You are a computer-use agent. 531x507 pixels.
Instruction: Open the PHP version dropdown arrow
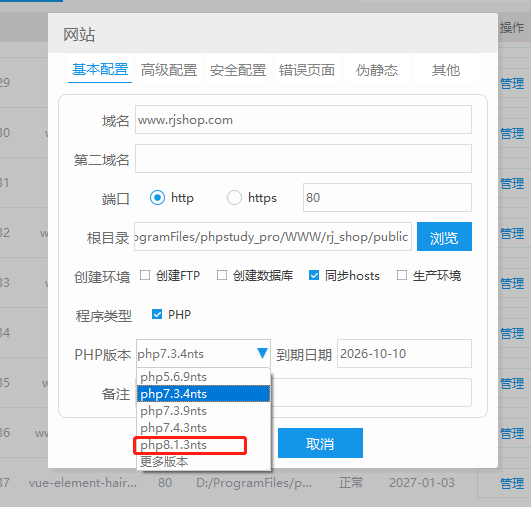(x=262, y=353)
